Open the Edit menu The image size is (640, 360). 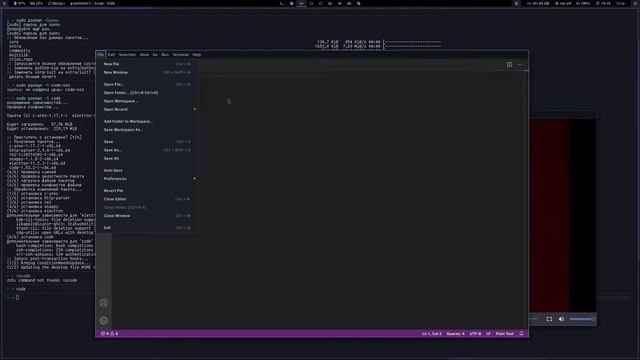[x=111, y=55]
